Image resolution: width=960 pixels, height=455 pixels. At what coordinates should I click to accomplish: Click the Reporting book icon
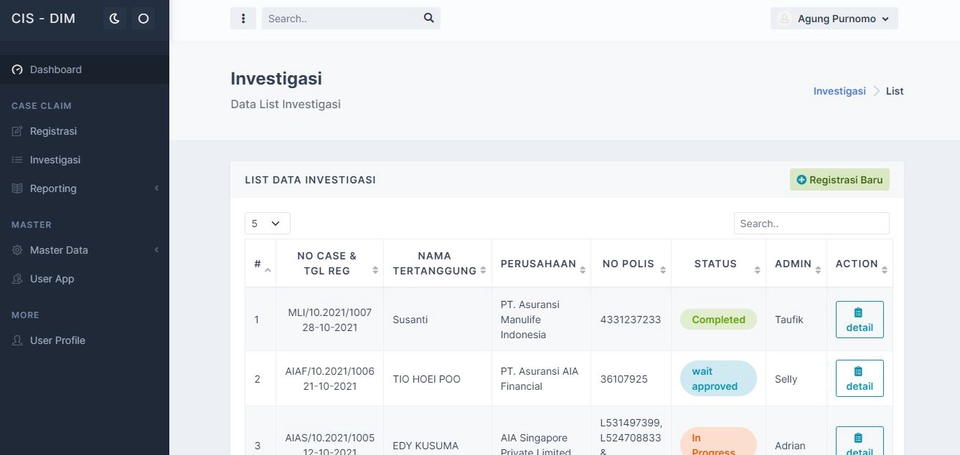(x=17, y=189)
